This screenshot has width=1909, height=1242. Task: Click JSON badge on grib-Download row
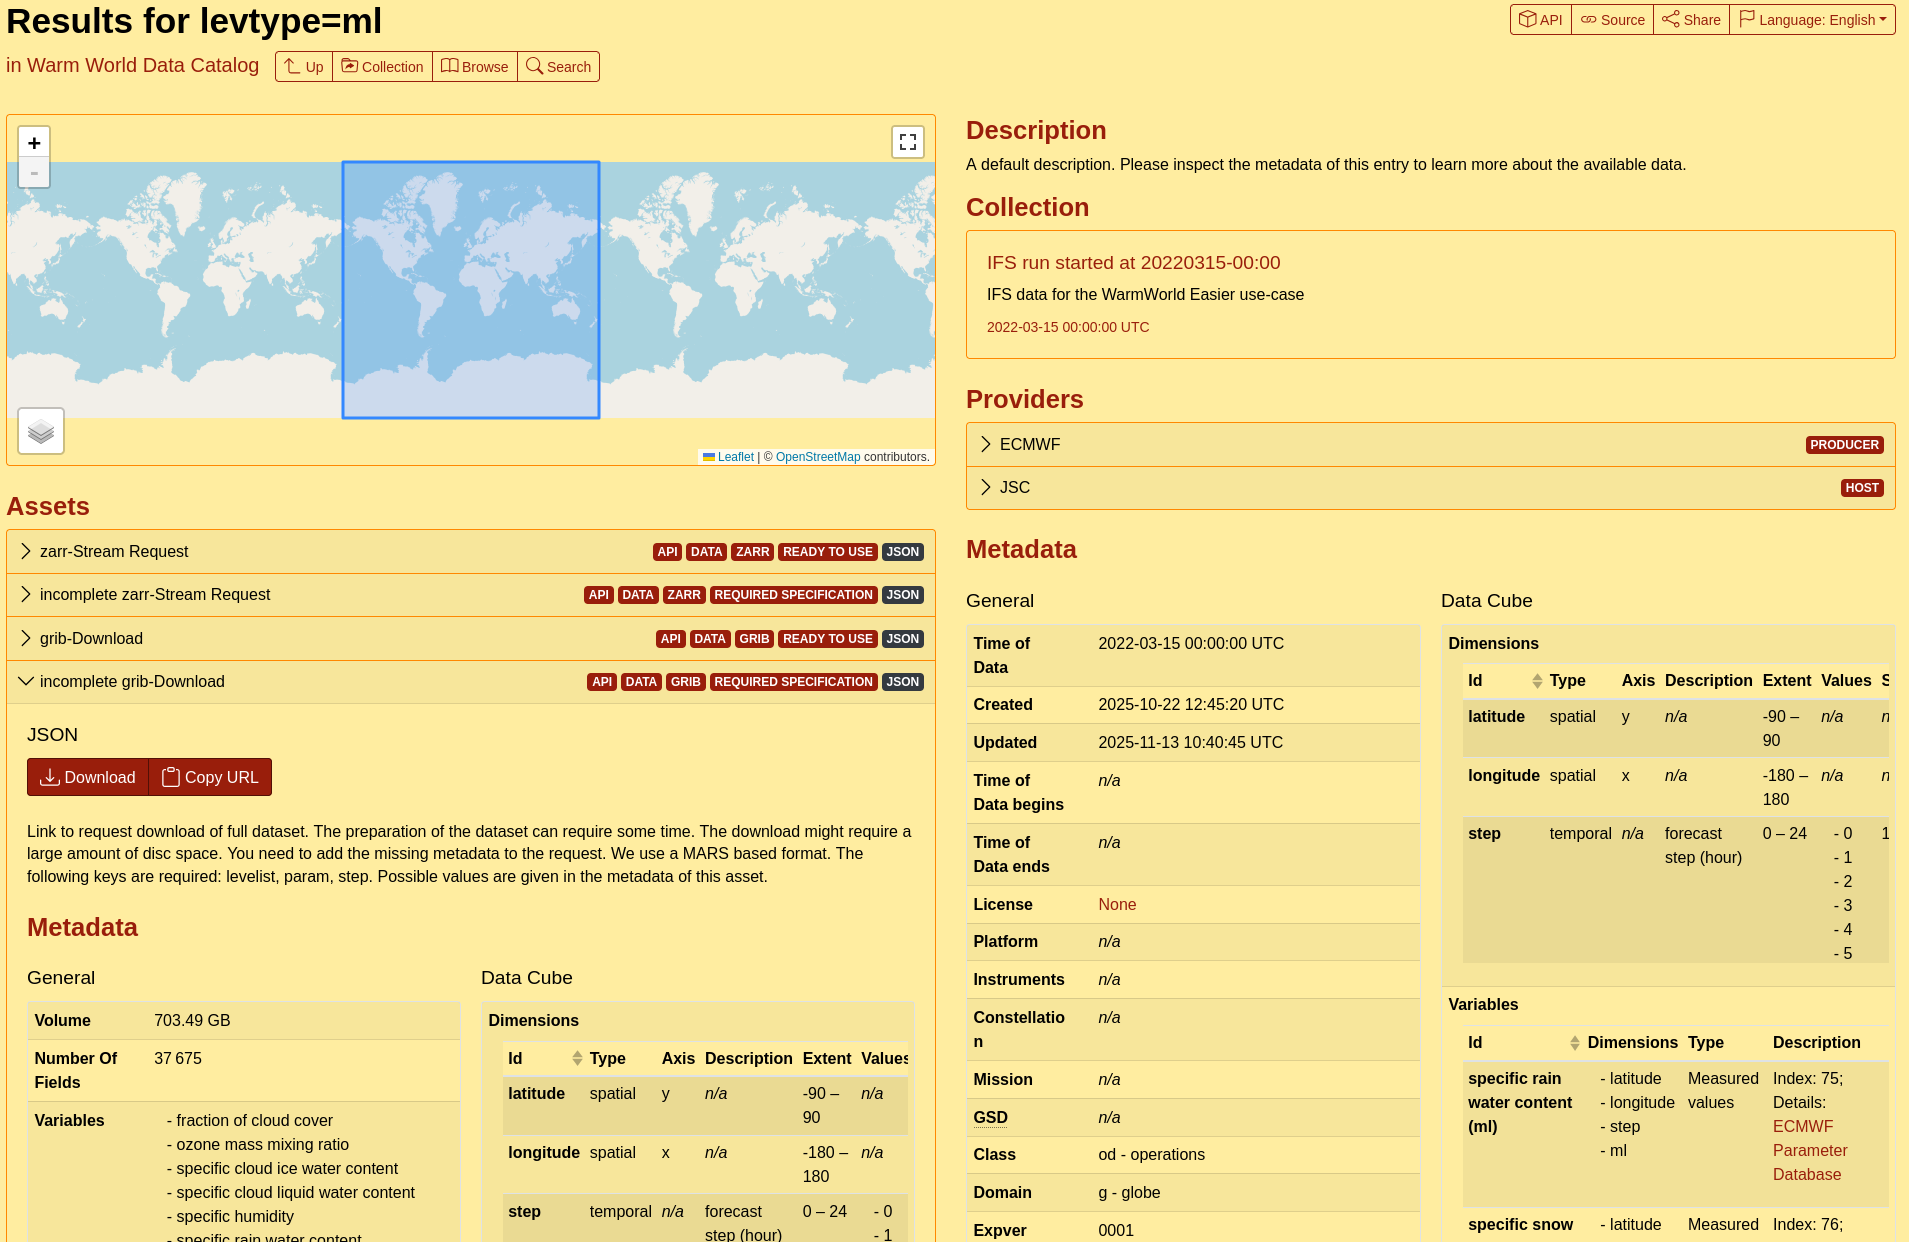[x=902, y=639]
